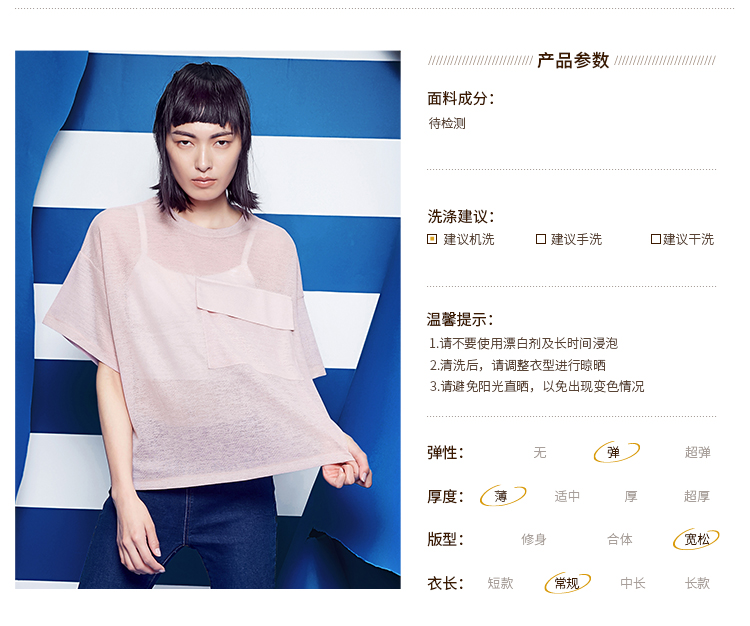Select 中长 length option

point(633,583)
